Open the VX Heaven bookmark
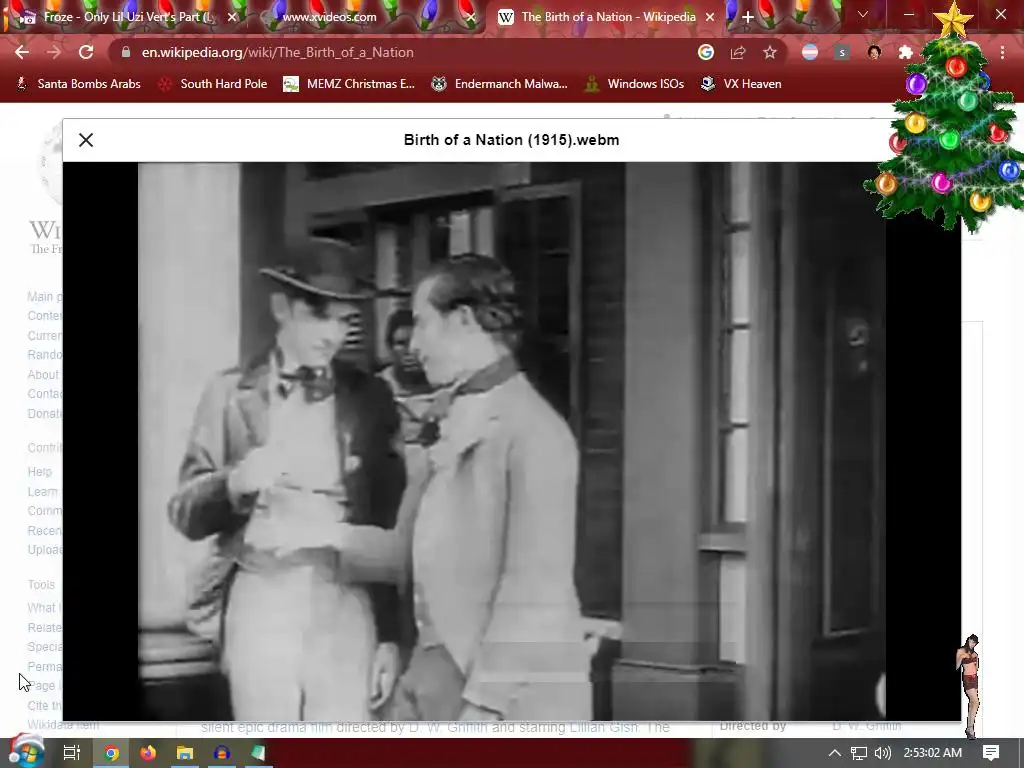The image size is (1024, 768). pyautogui.click(x=741, y=84)
